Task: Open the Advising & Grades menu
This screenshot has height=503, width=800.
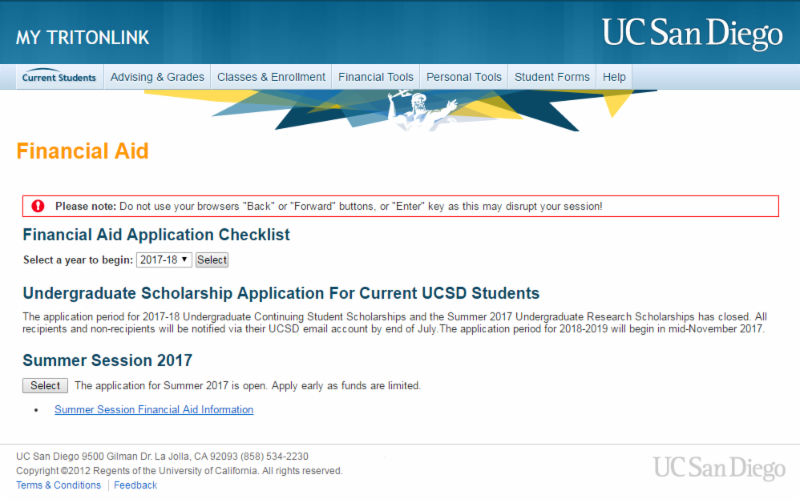Action: click(x=157, y=77)
